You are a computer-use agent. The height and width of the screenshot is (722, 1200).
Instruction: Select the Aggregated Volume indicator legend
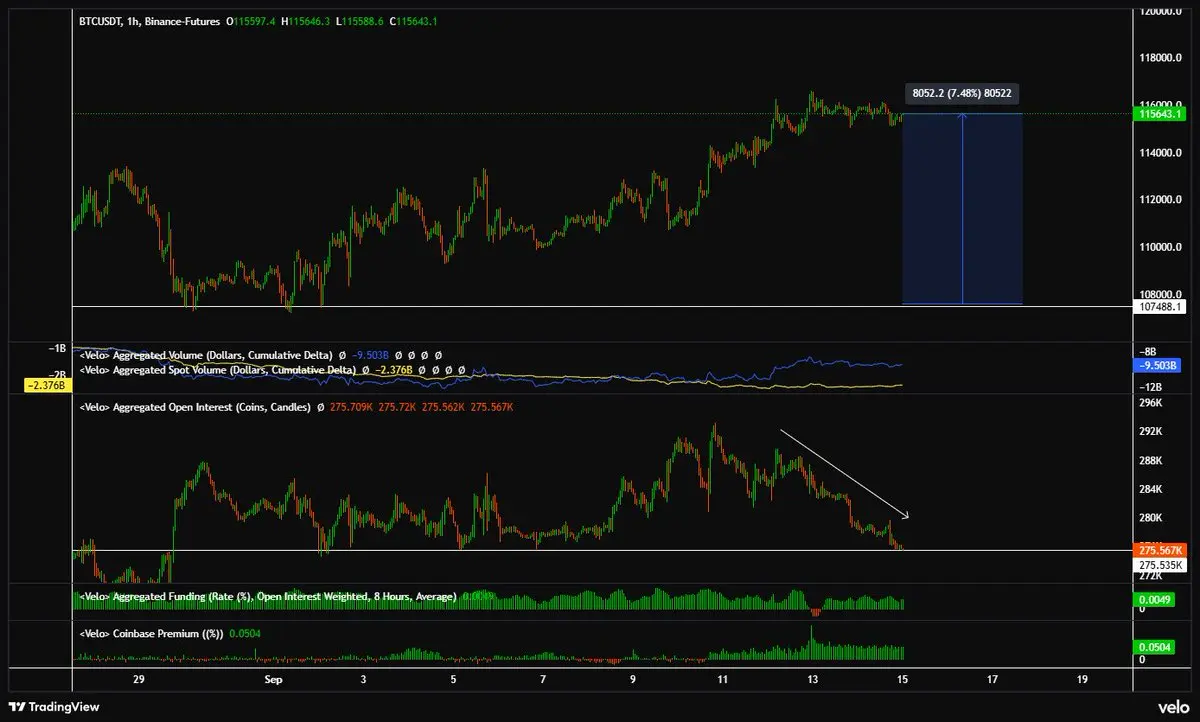click(x=205, y=355)
